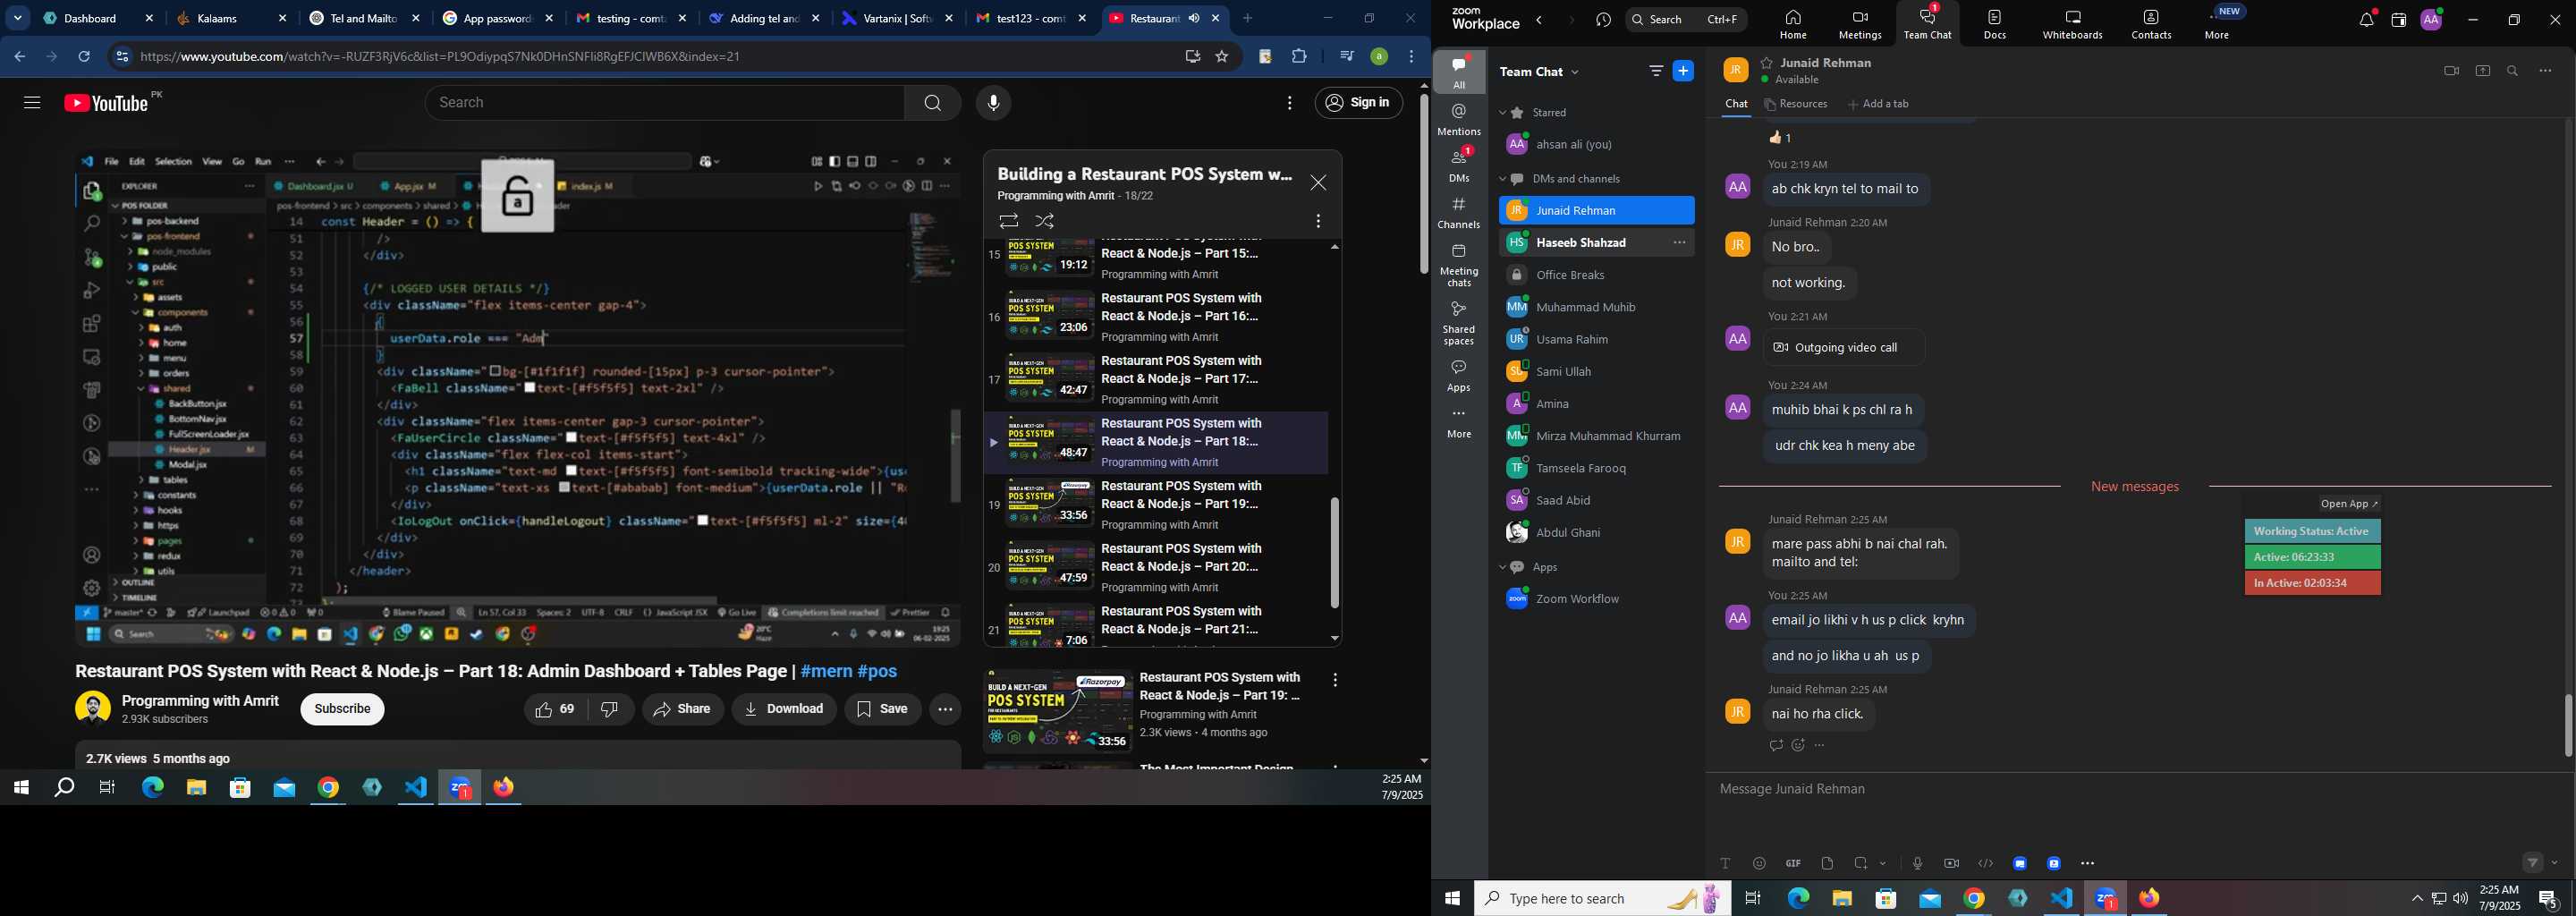Click the #mern hashtag link
The height and width of the screenshot is (916, 2576).
tap(826, 671)
